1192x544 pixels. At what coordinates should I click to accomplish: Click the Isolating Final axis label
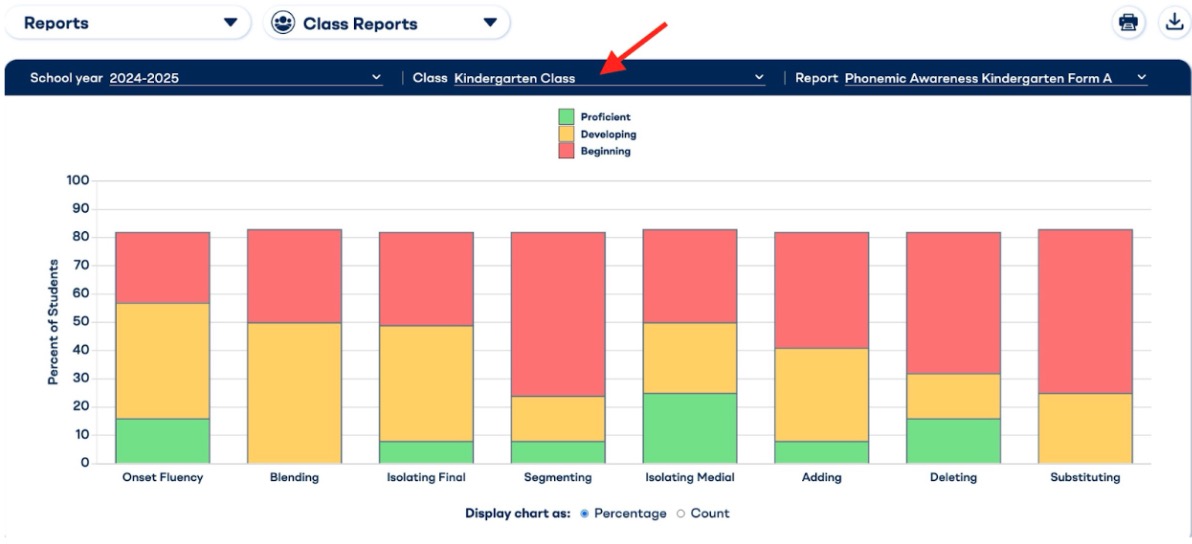426,478
